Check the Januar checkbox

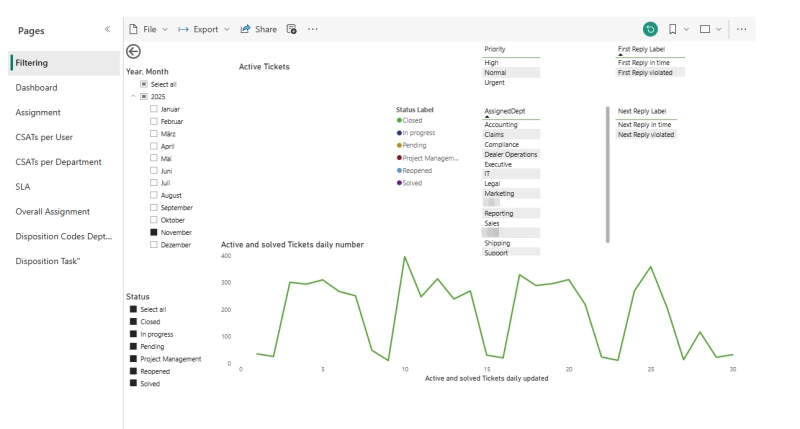(x=154, y=109)
